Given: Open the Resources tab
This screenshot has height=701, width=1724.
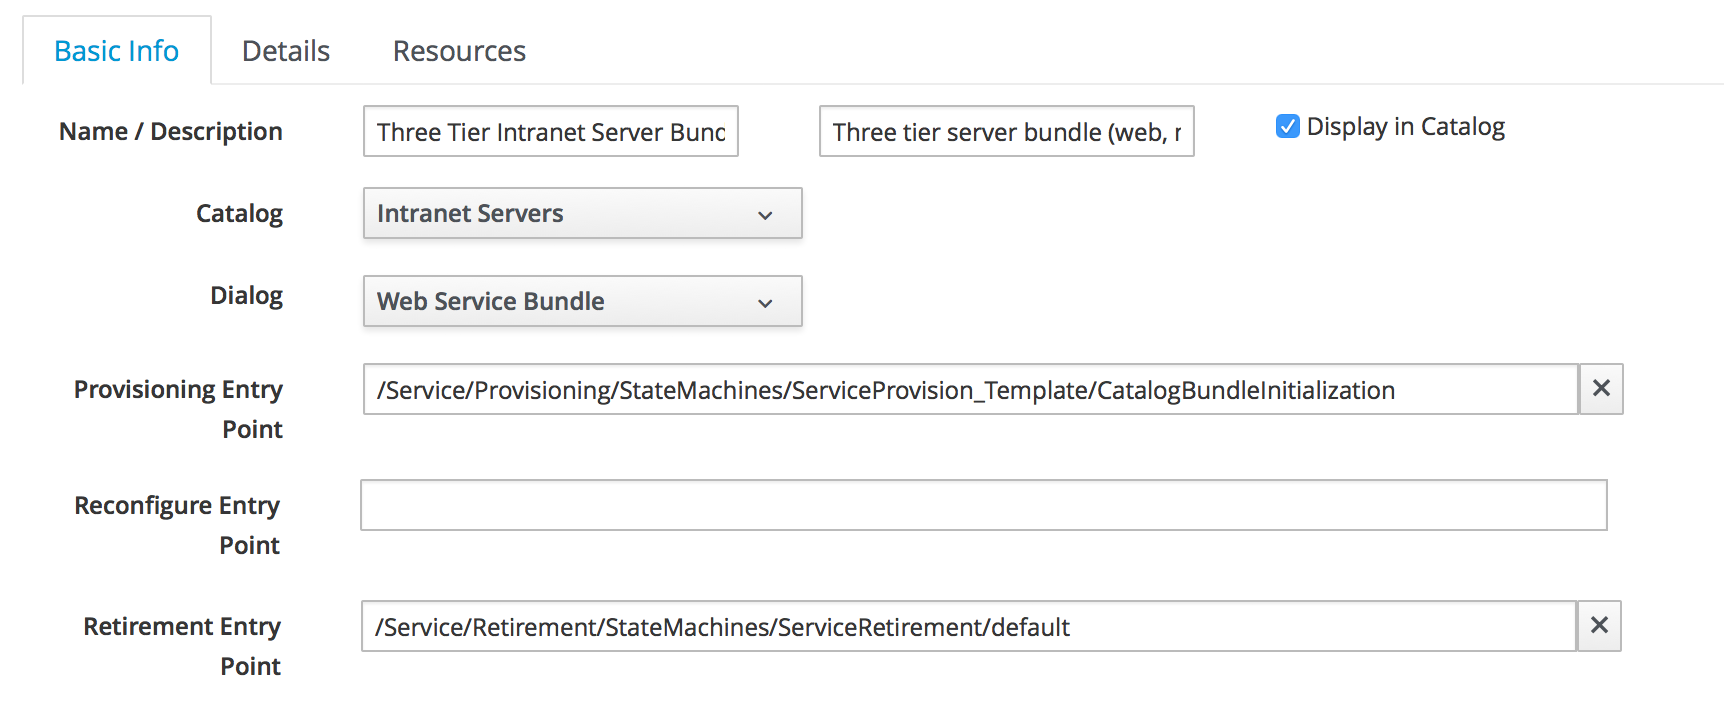Looking at the screenshot, I should (x=459, y=51).
